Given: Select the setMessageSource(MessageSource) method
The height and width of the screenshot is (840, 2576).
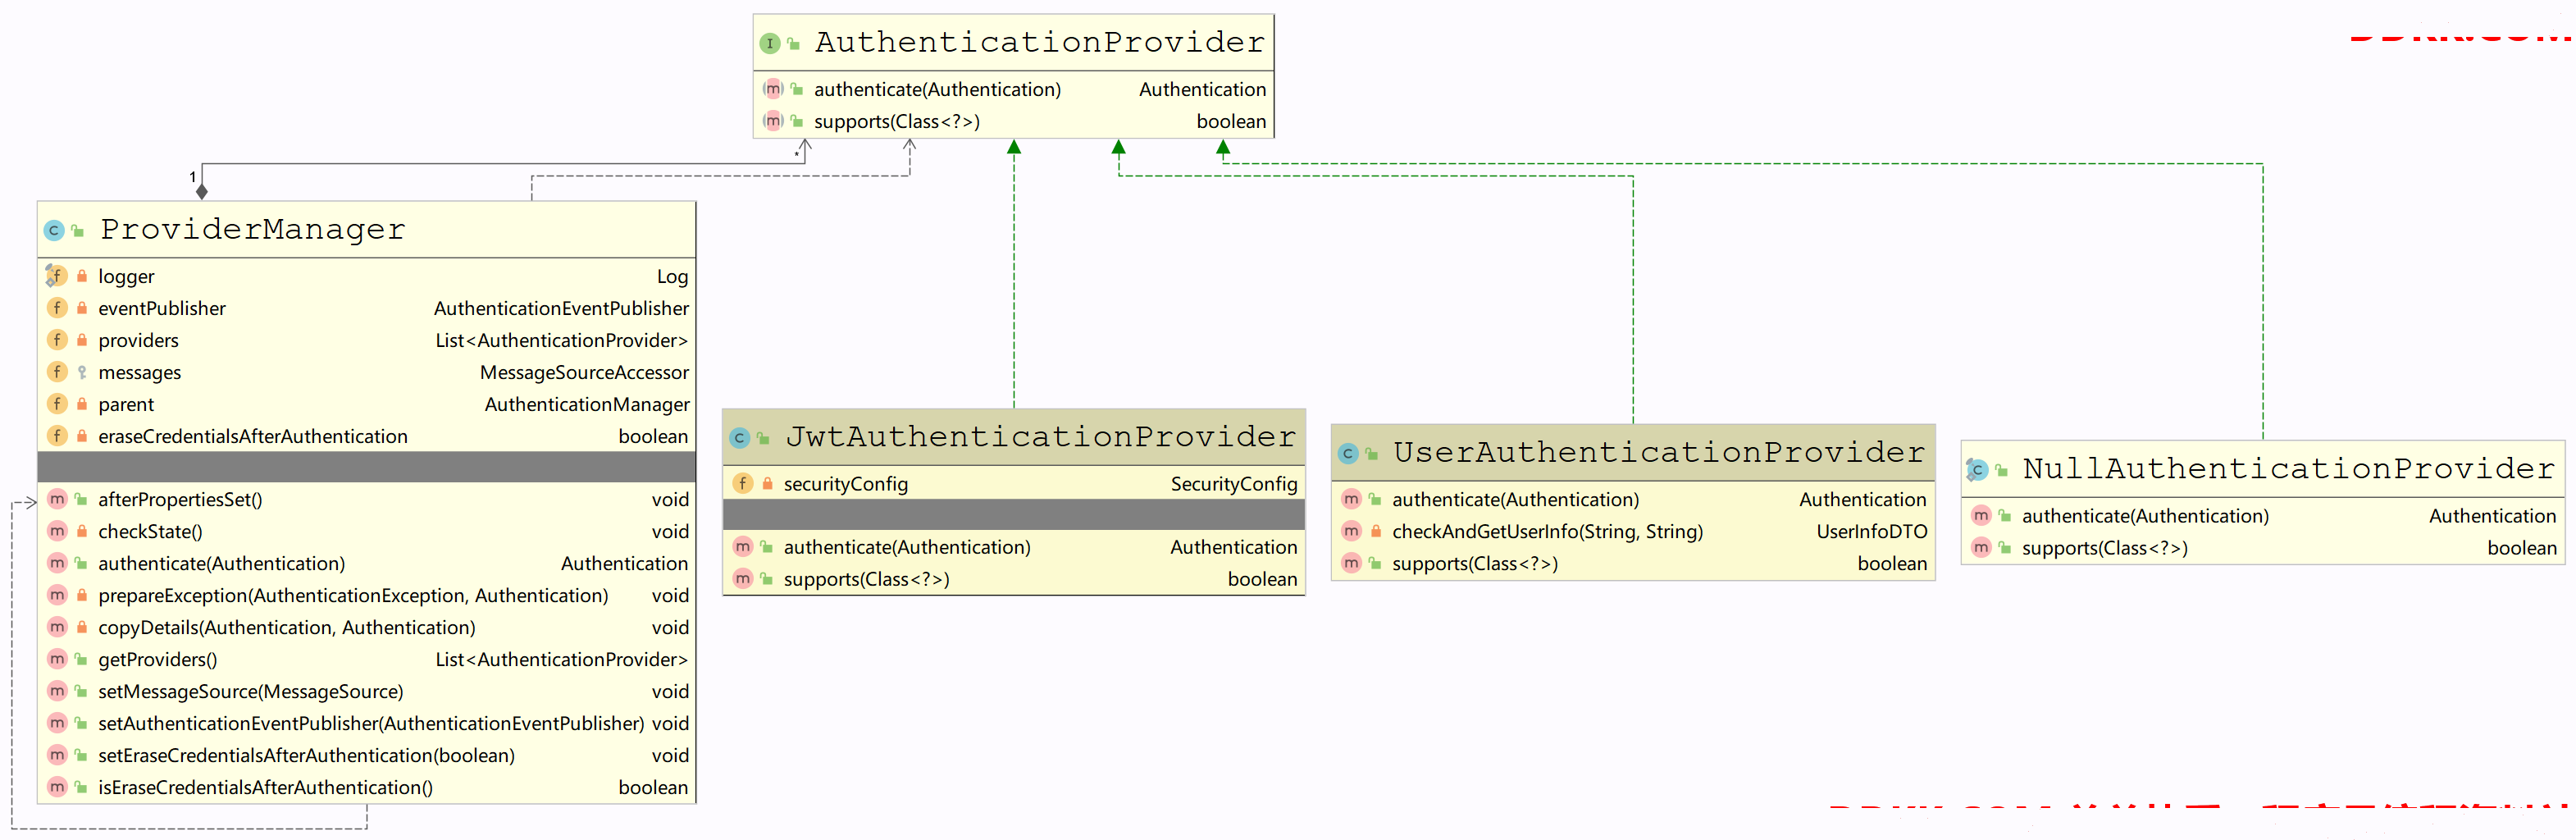Looking at the screenshot, I should pos(250,691).
